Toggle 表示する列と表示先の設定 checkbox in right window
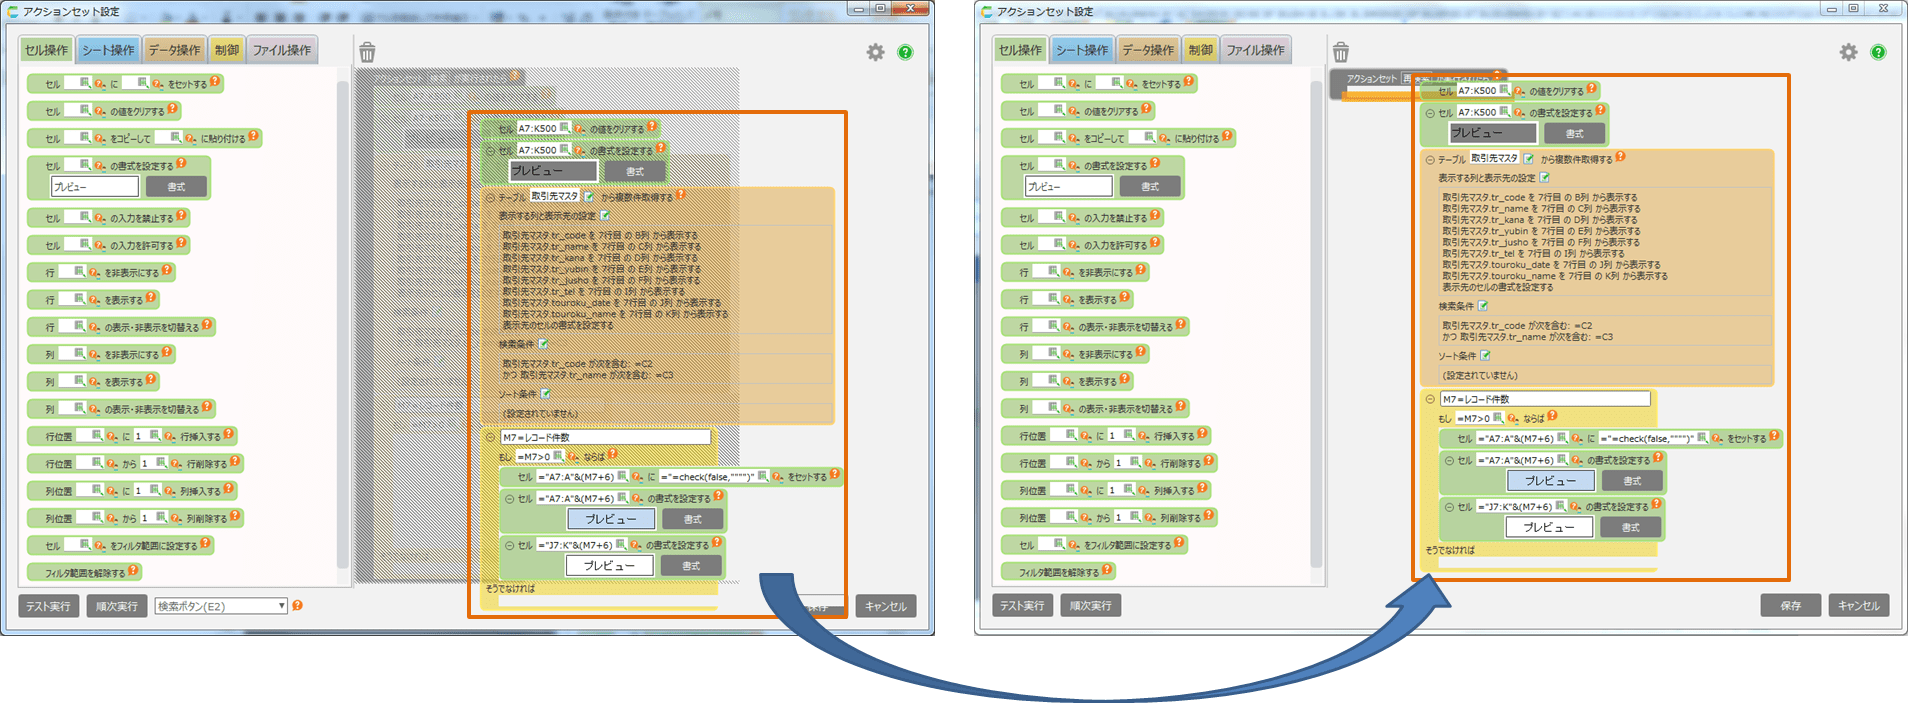1908x703 pixels. point(1544,177)
